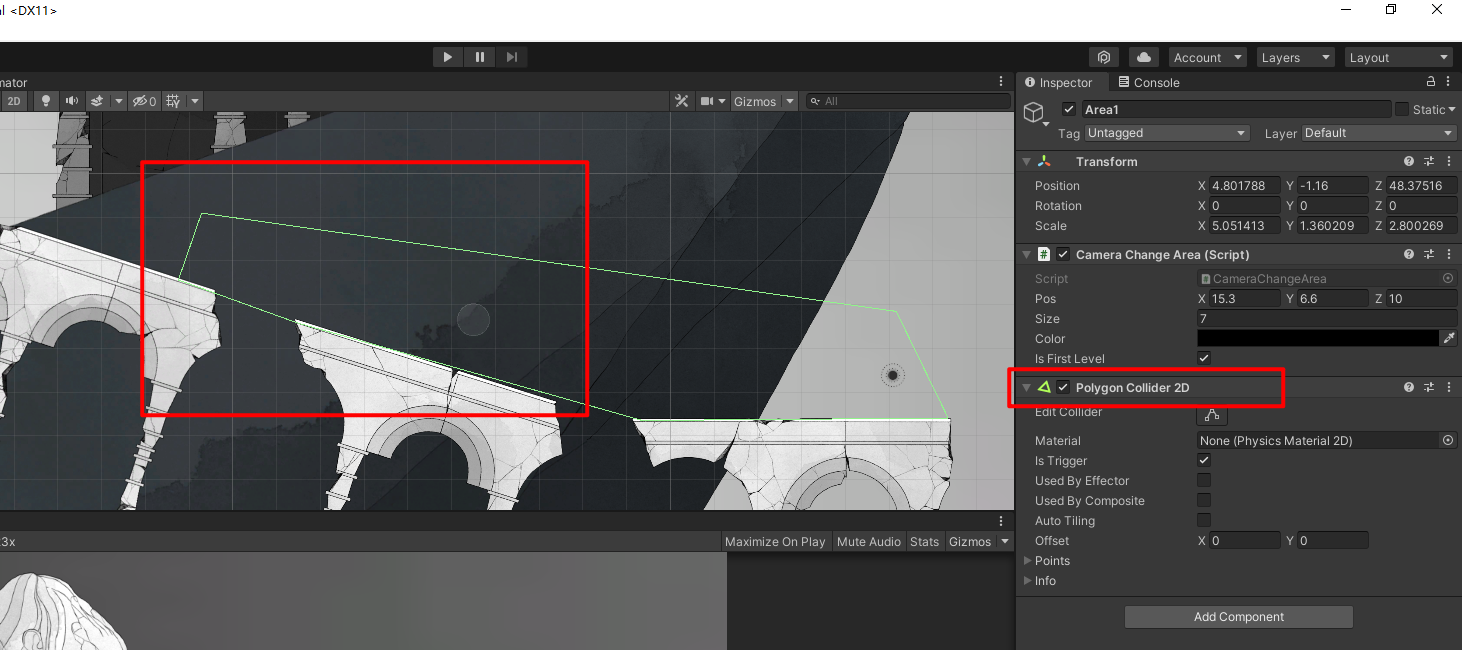Open GameObject icon picker cube
The image size is (1462, 650).
click(x=1034, y=112)
